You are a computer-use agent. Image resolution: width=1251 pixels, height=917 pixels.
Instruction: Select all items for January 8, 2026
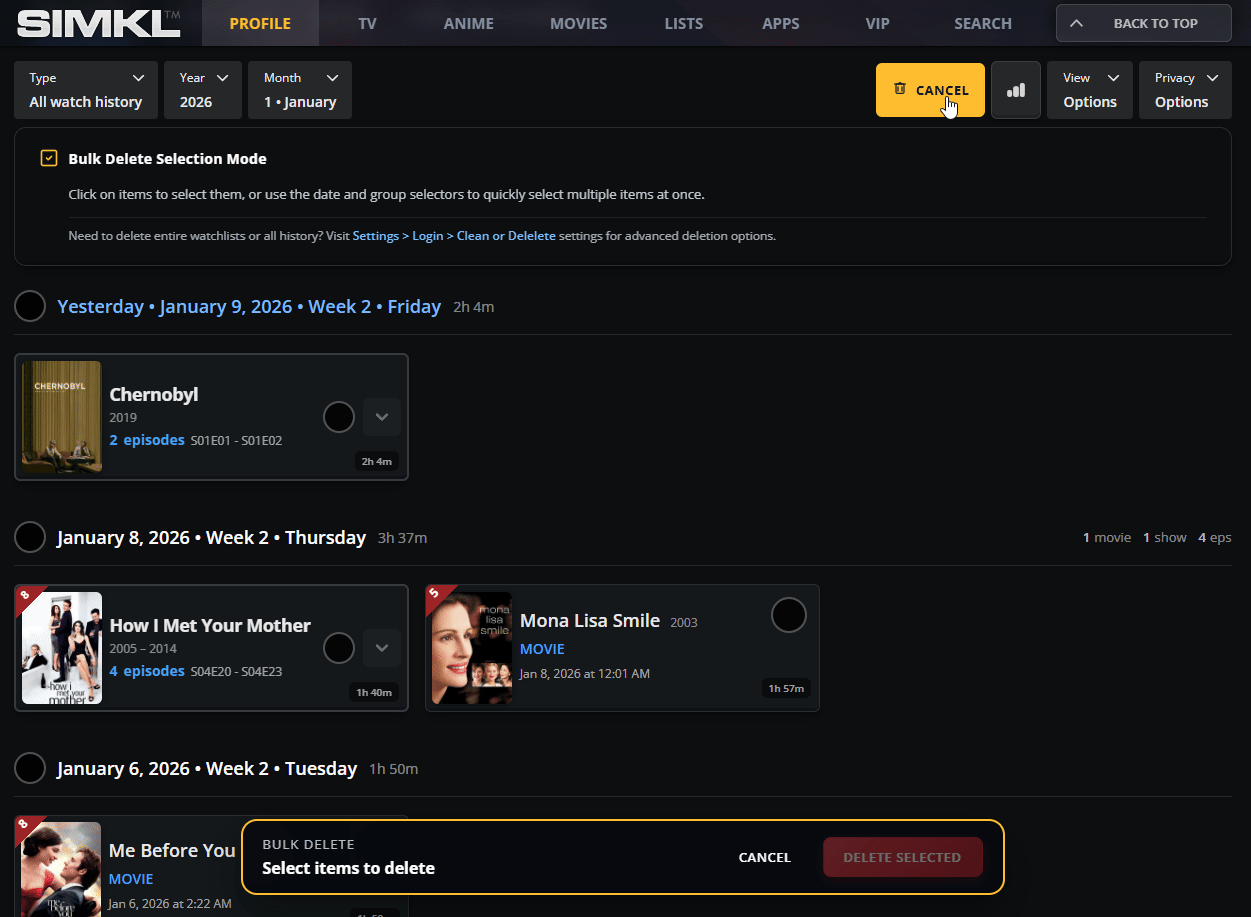point(30,537)
